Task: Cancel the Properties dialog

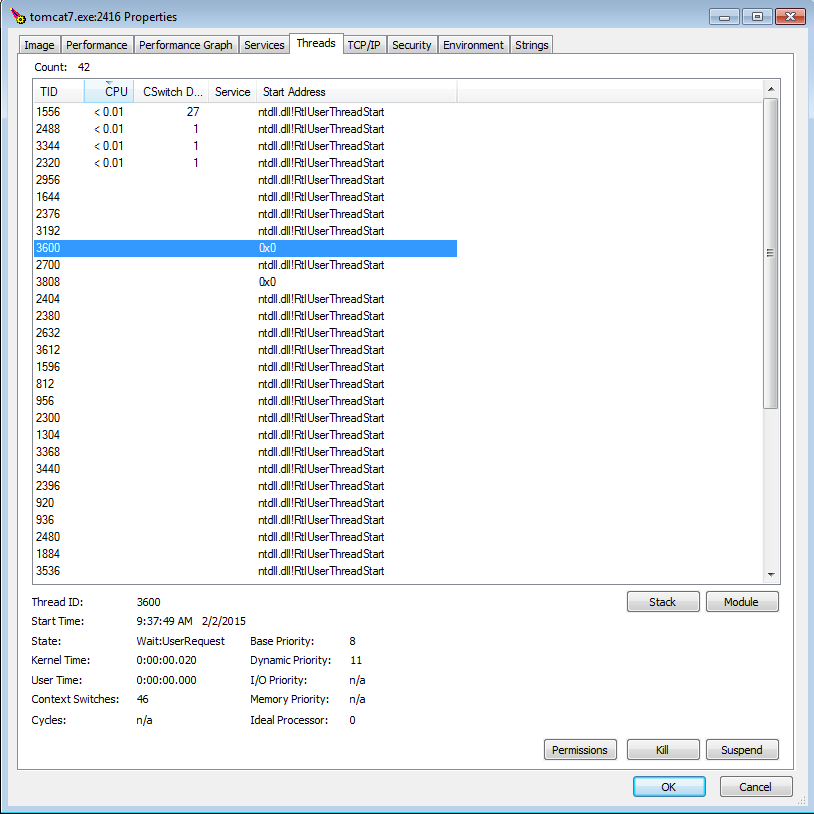Action: (756, 786)
